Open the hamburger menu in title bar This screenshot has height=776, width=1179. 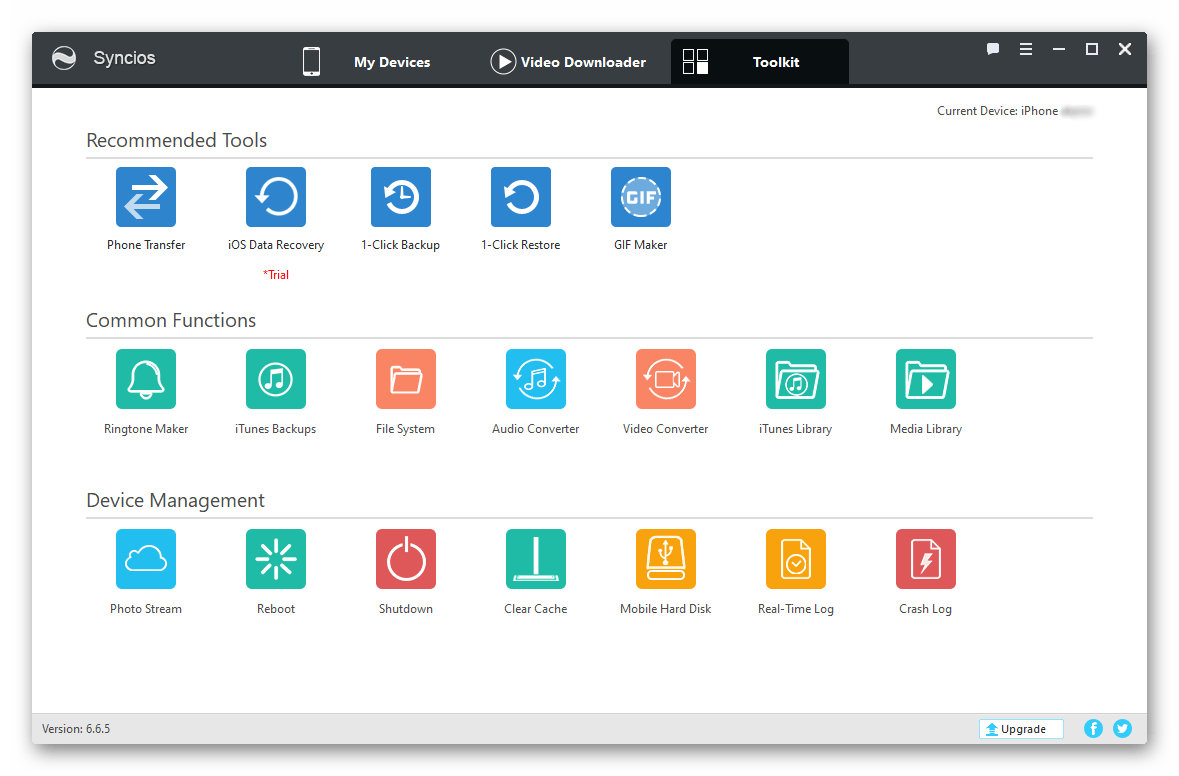[1026, 49]
